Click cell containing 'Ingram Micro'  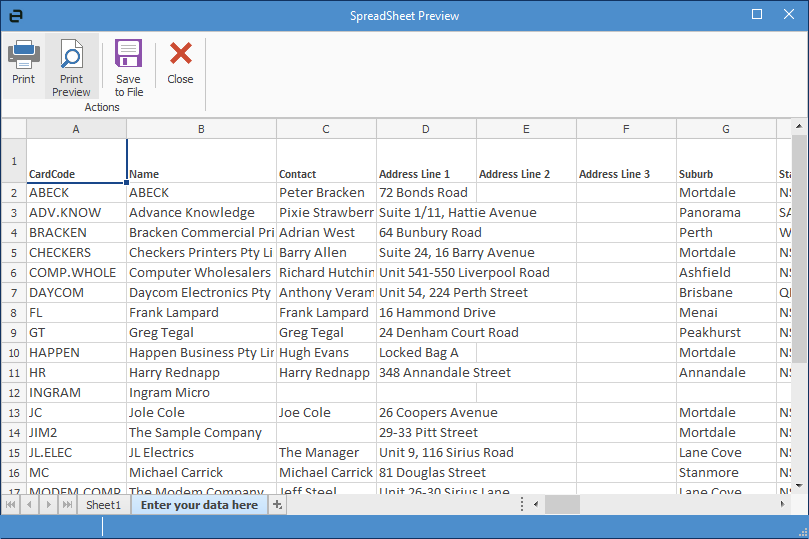(x=201, y=393)
